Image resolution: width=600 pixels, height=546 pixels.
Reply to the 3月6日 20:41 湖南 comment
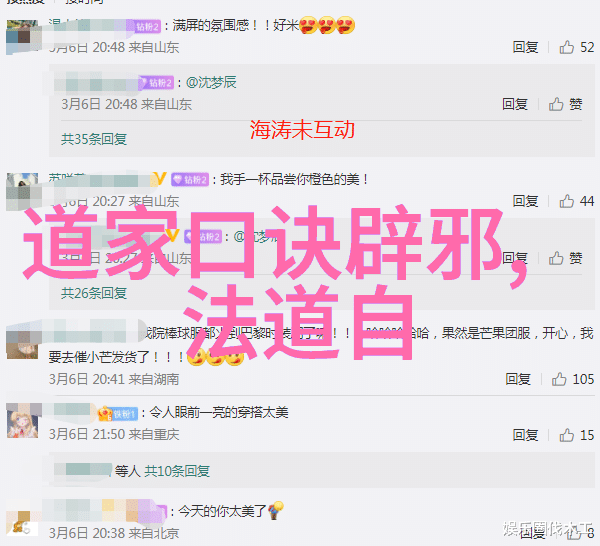(x=518, y=379)
